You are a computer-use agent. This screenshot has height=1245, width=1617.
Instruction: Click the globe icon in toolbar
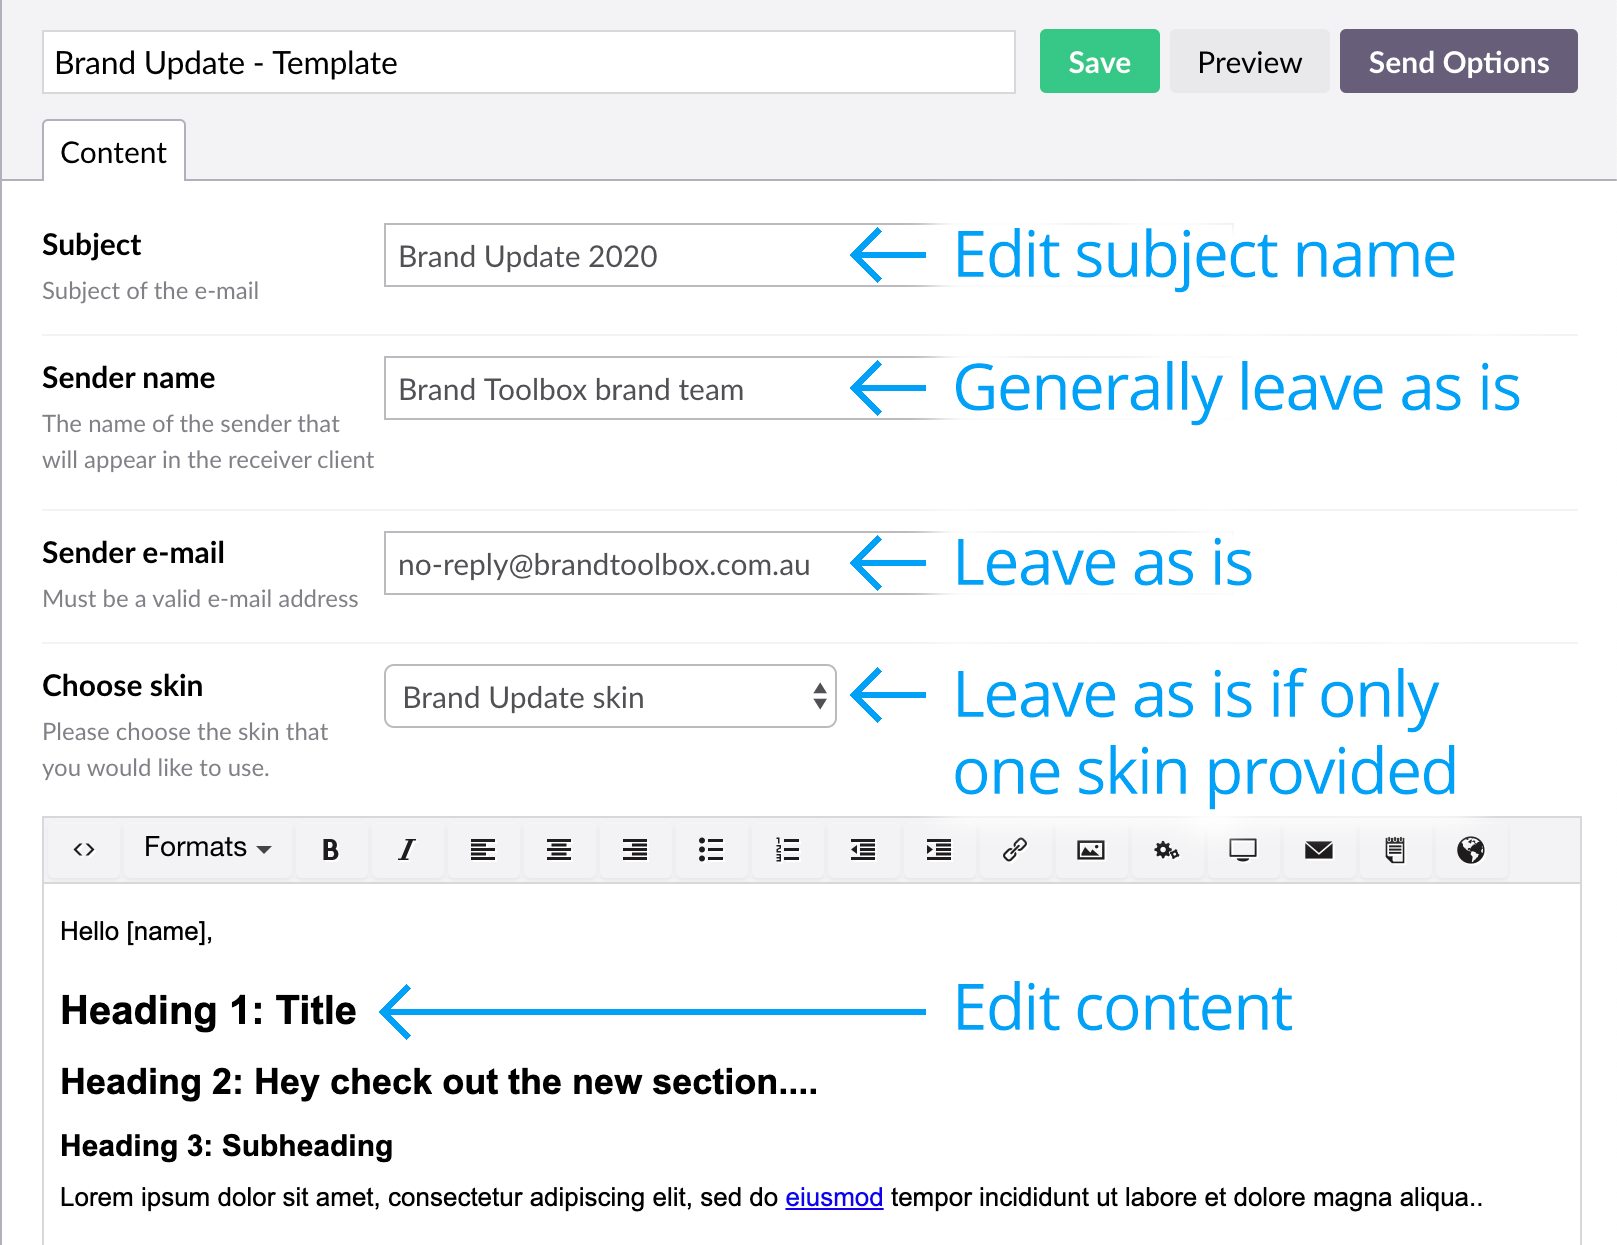[x=1471, y=850]
